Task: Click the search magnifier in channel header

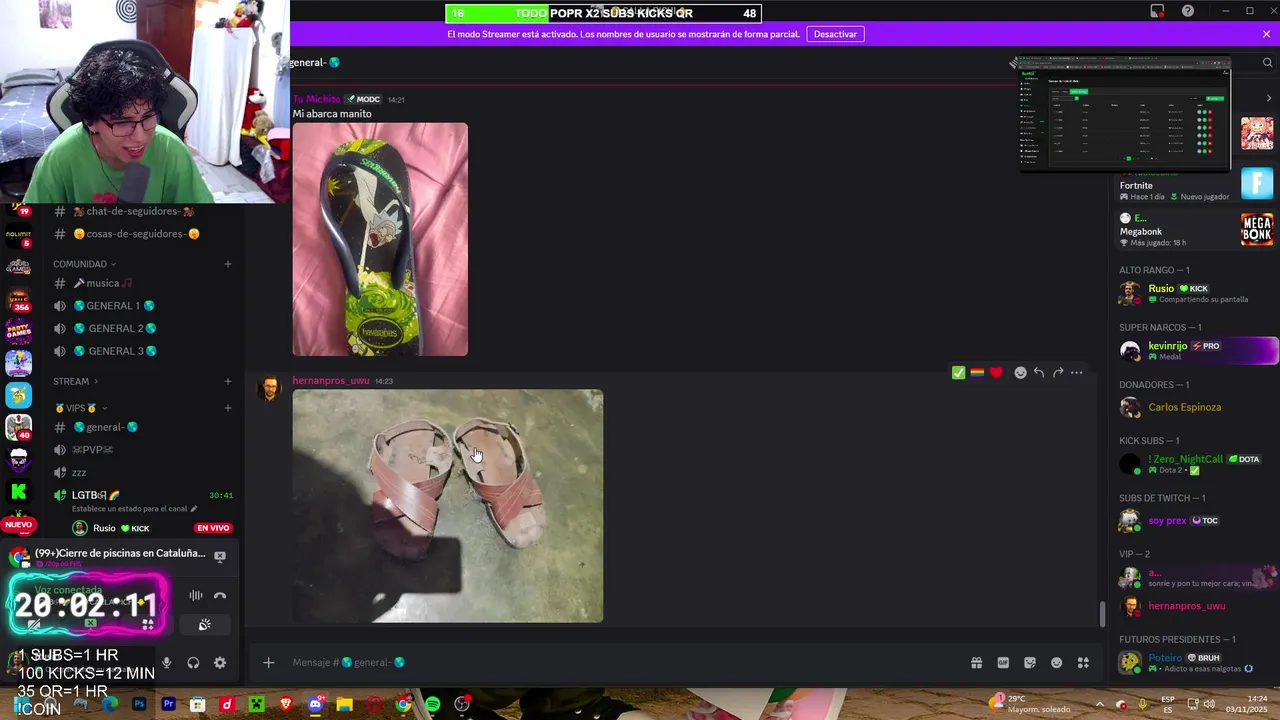Action: [1267, 62]
